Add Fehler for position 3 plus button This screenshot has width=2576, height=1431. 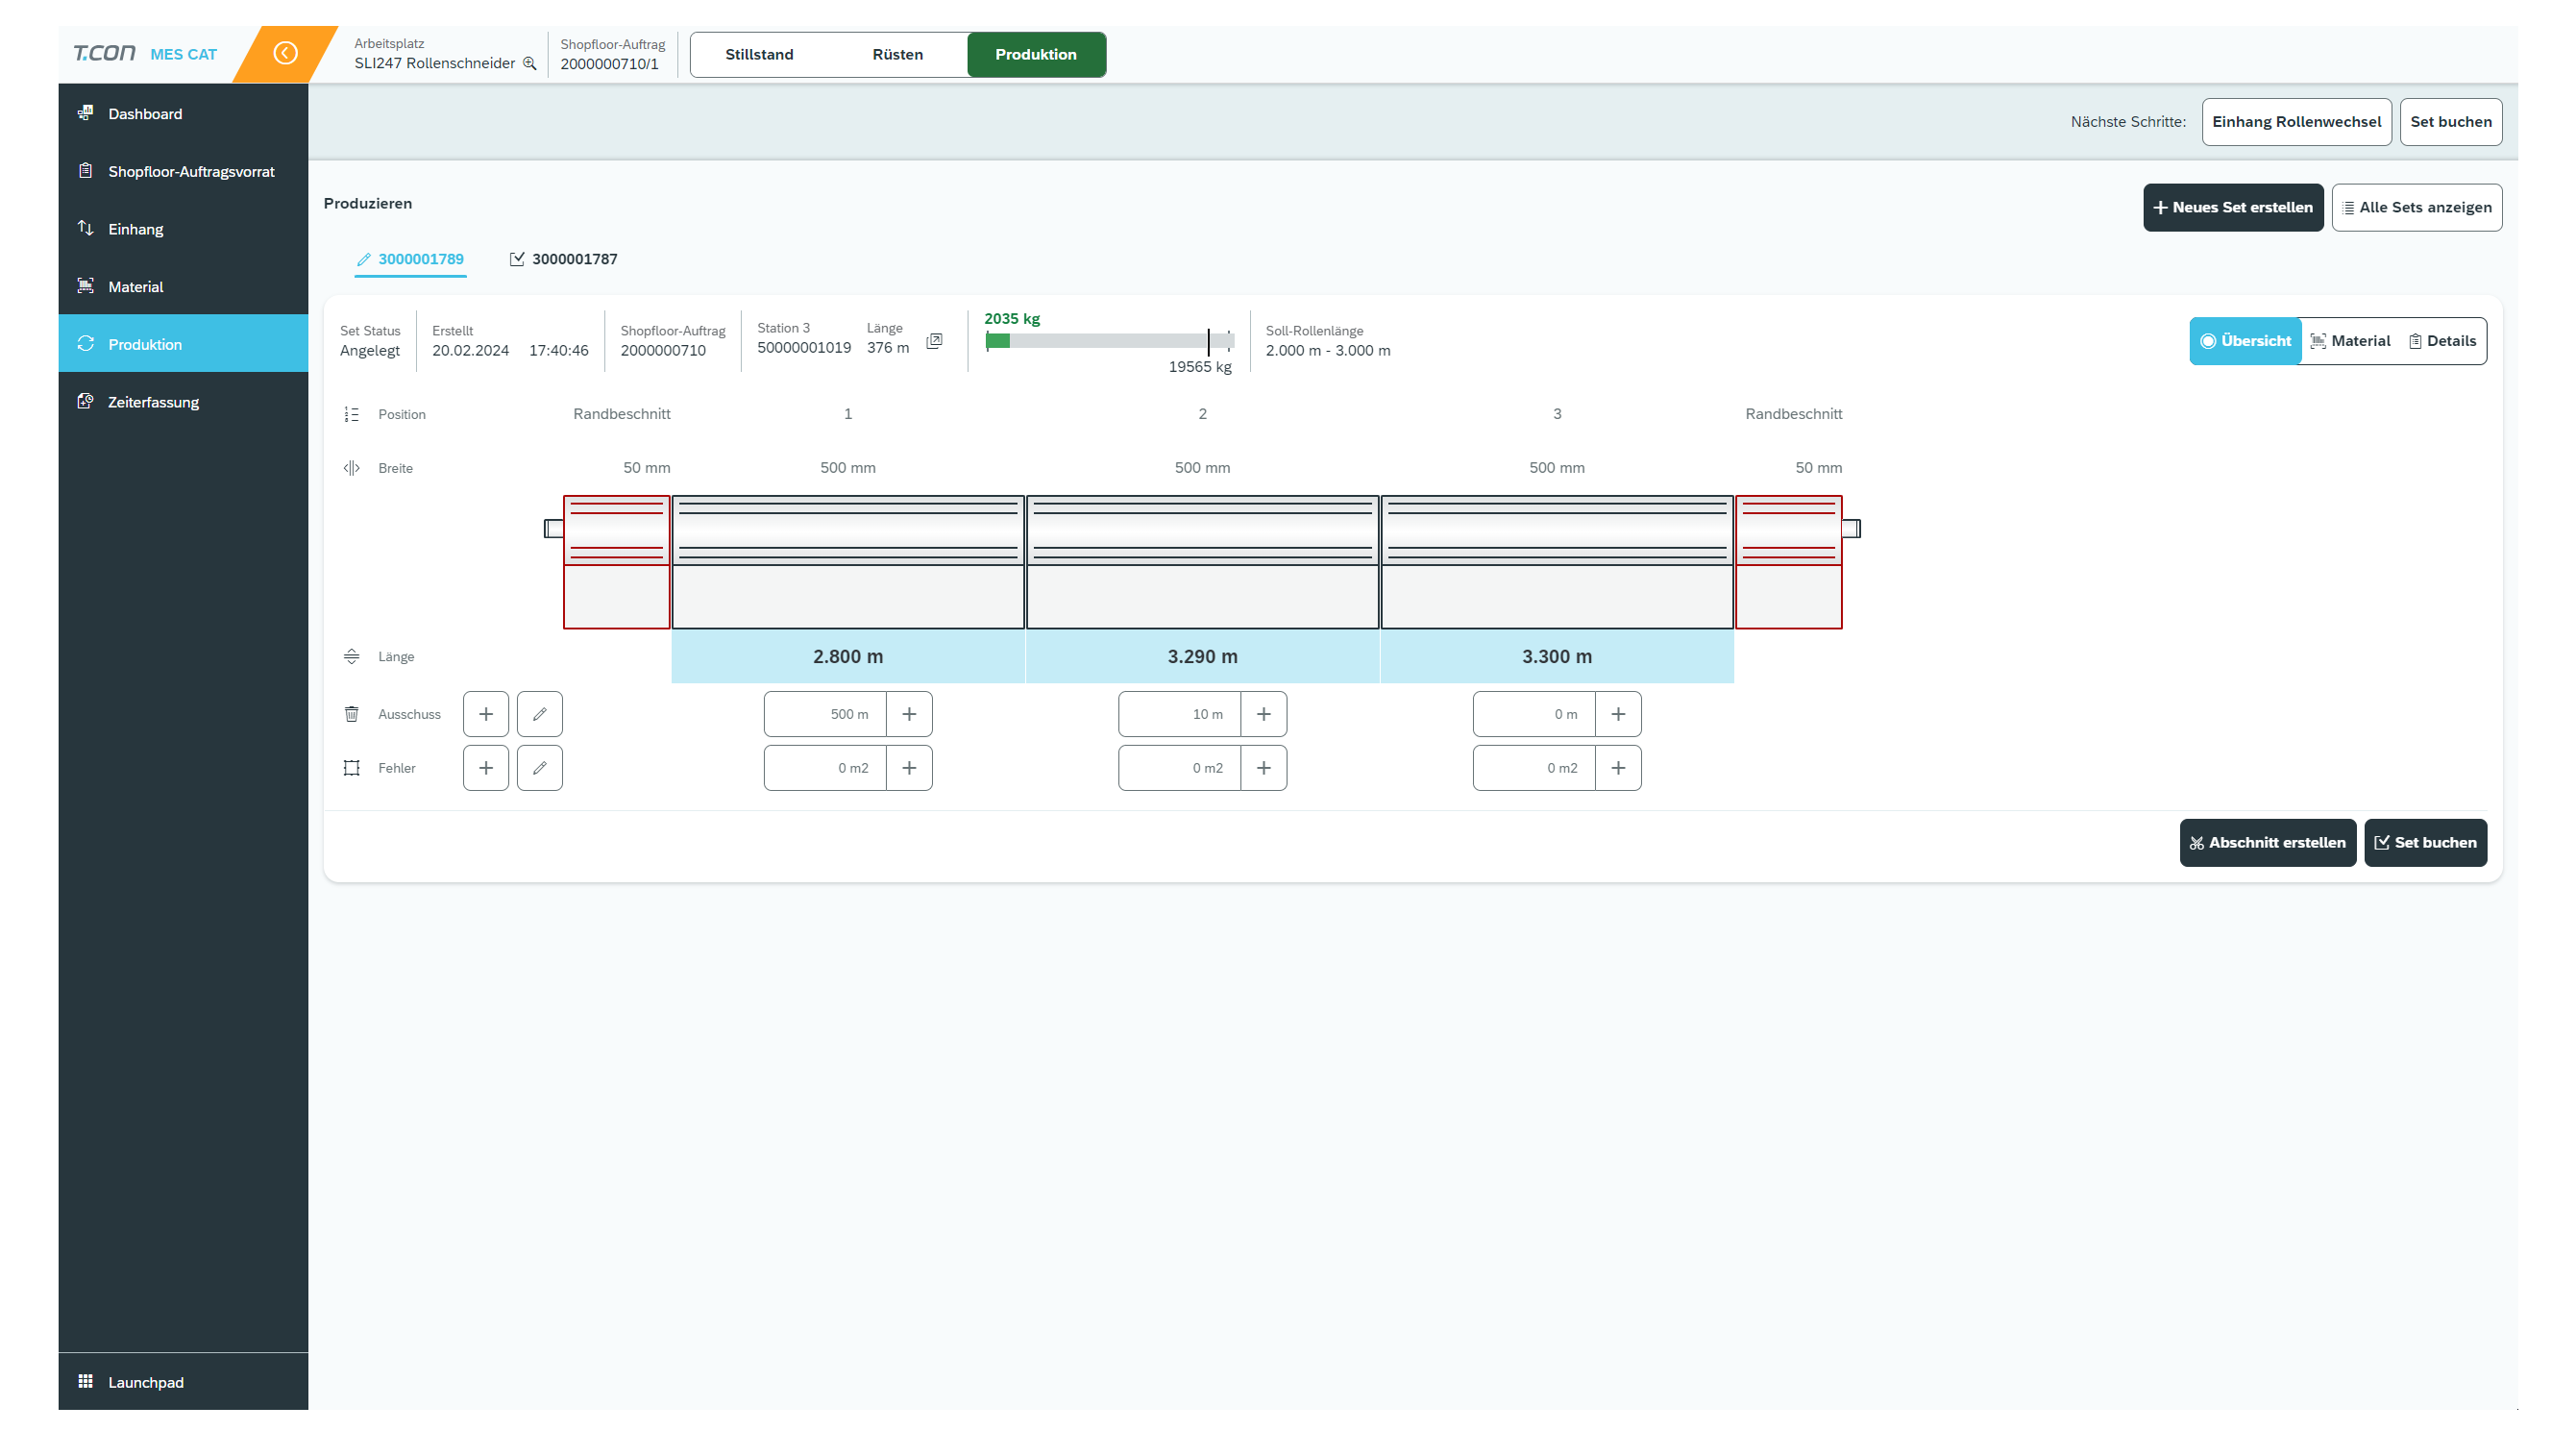pyautogui.click(x=1618, y=768)
